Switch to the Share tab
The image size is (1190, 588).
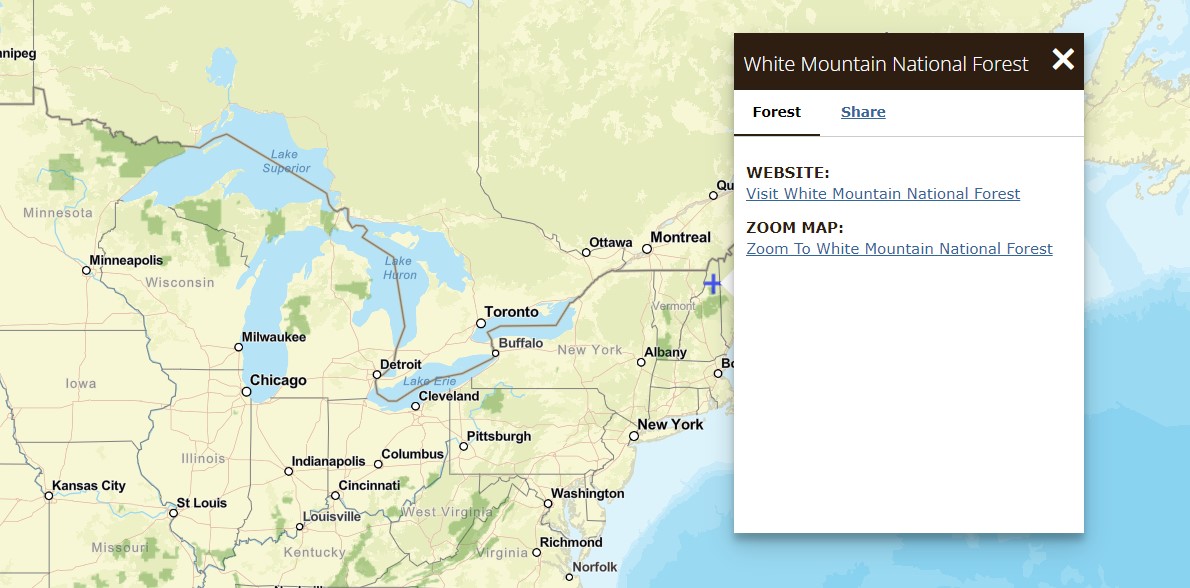863,112
